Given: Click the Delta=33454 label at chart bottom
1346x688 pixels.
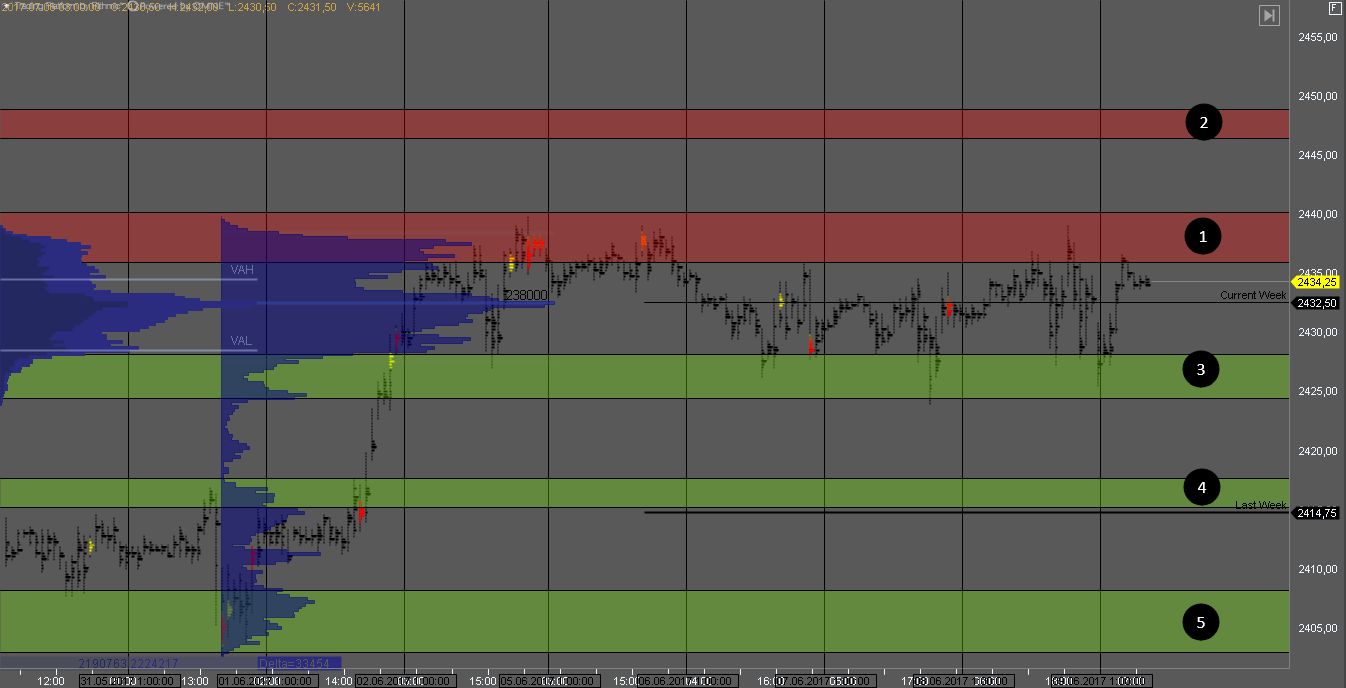Looking at the screenshot, I should pyautogui.click(x=297, y=663).
